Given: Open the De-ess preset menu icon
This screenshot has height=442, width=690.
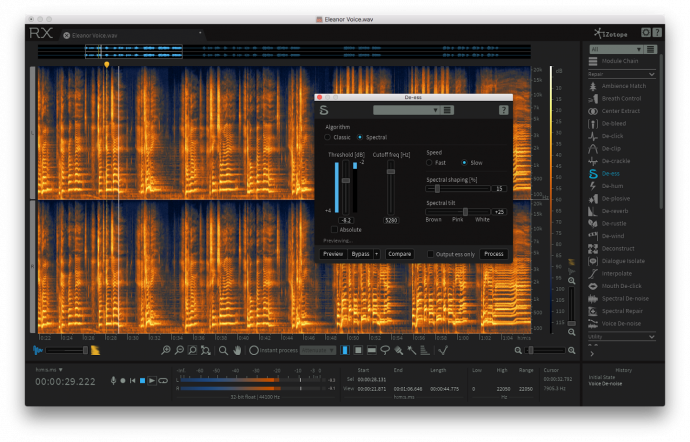Looking at the screenshot, I should [447, 110].
